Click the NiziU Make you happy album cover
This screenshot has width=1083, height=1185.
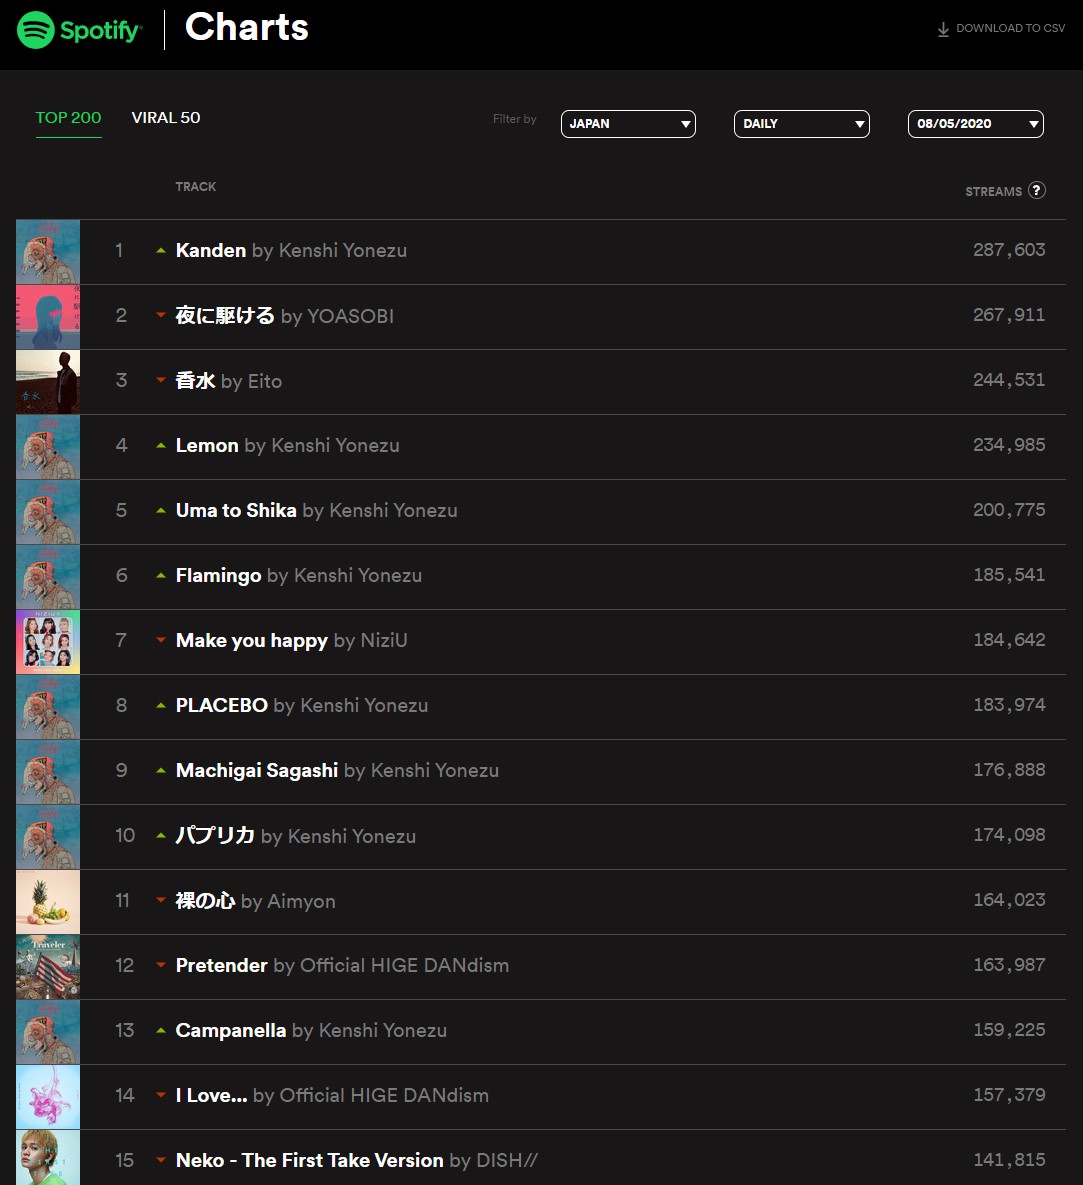(x=48, y=642)
